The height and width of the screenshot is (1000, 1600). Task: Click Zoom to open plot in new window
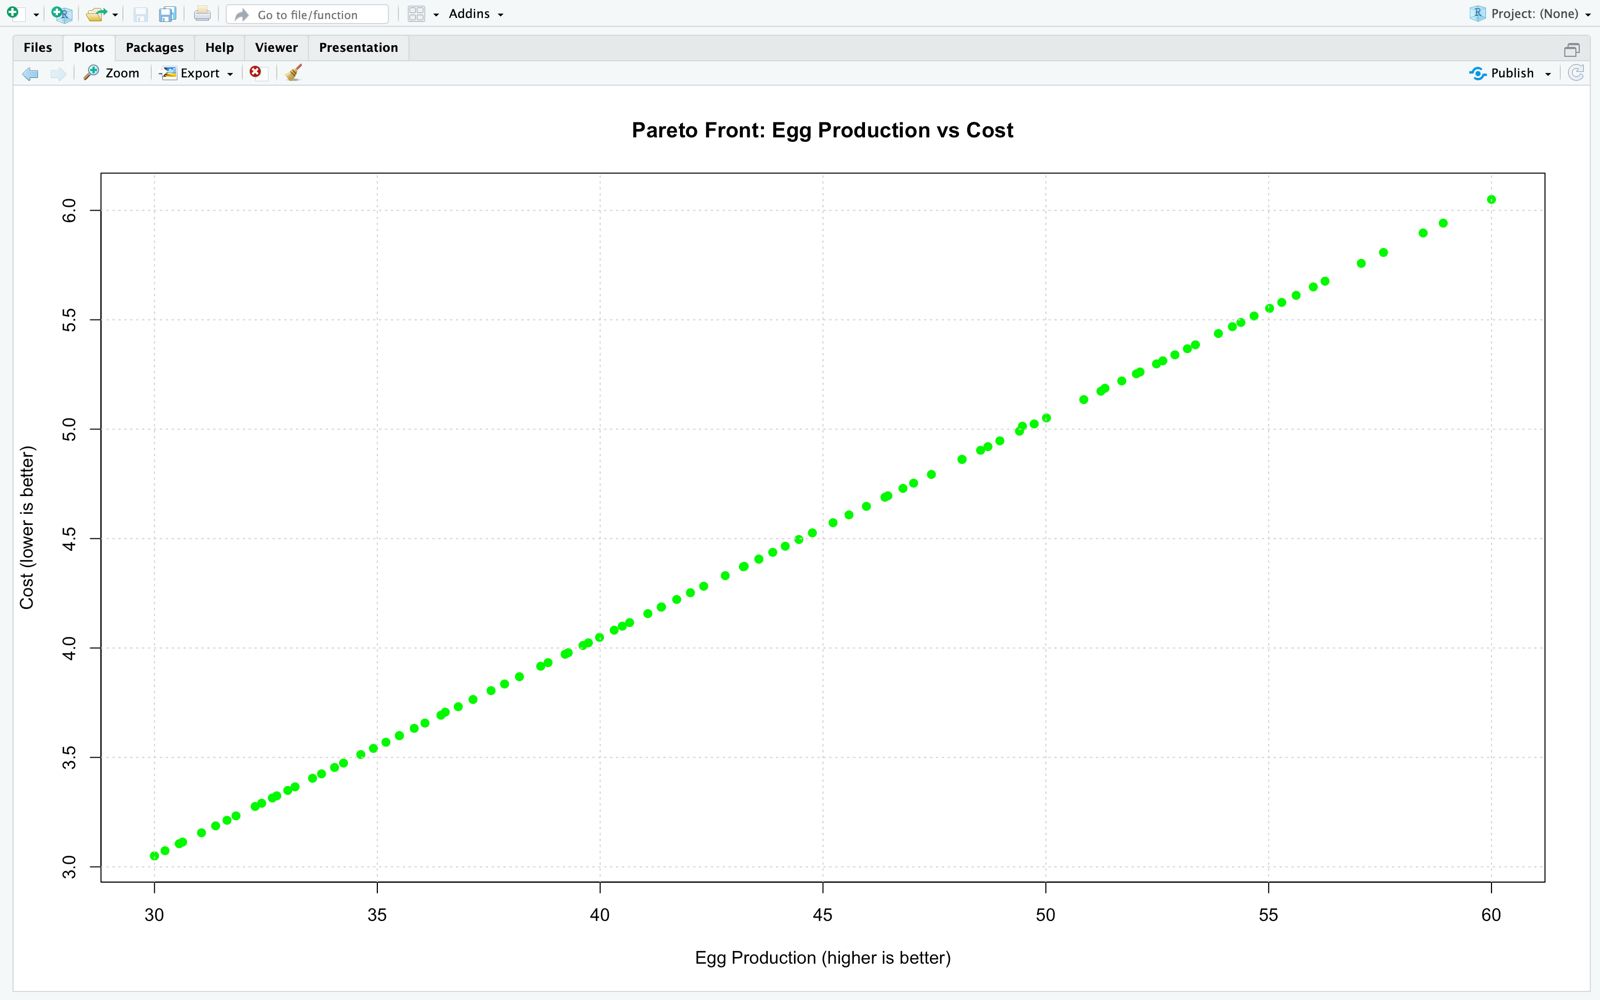tap(111, 73)
